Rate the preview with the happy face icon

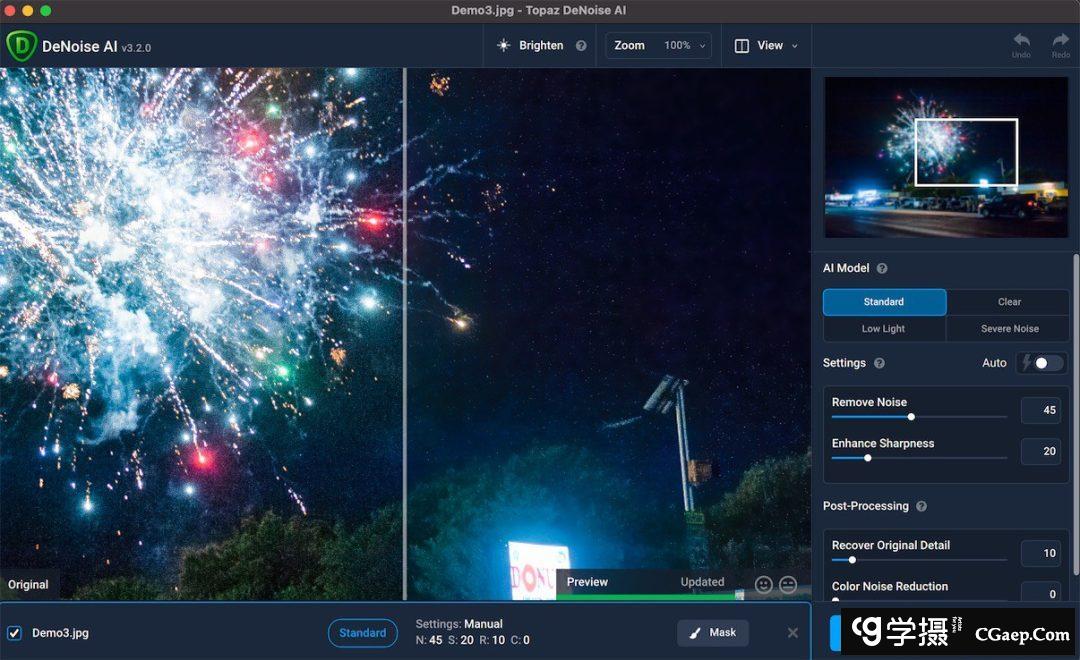click(x=764, y=584)
